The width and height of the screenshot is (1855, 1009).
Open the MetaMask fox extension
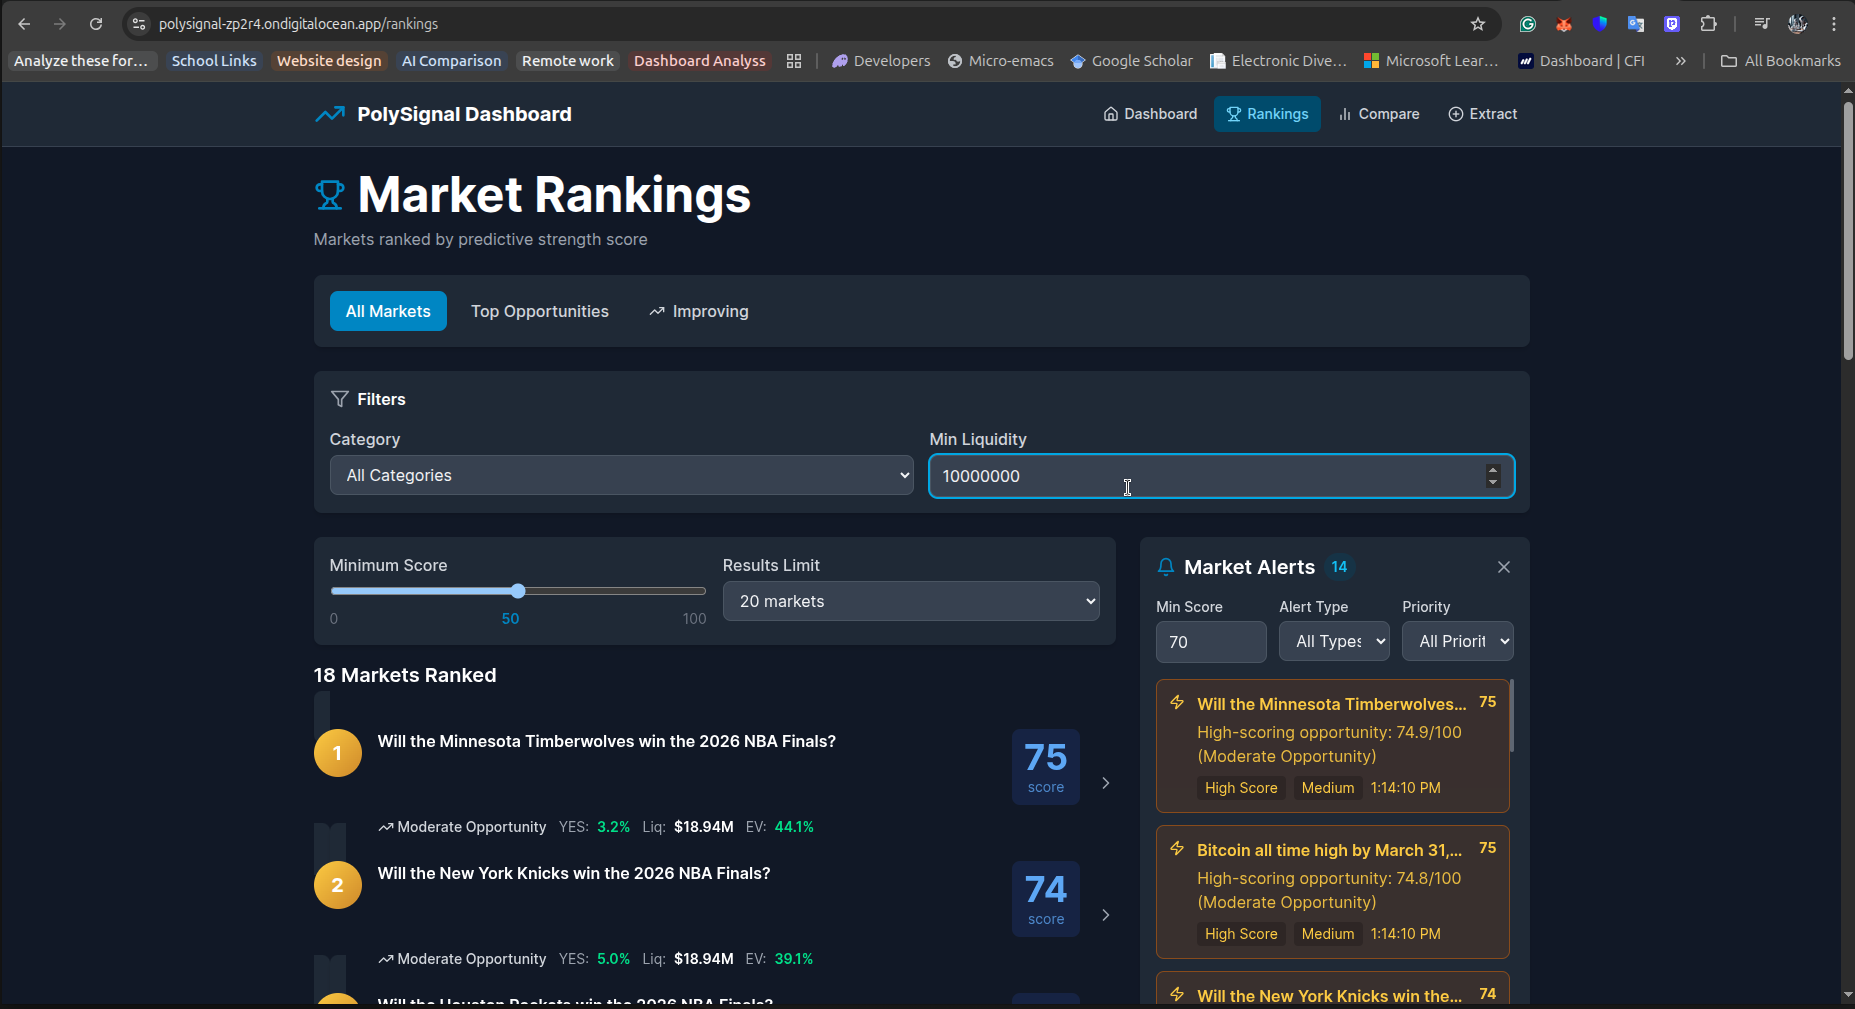(1564, 24)
